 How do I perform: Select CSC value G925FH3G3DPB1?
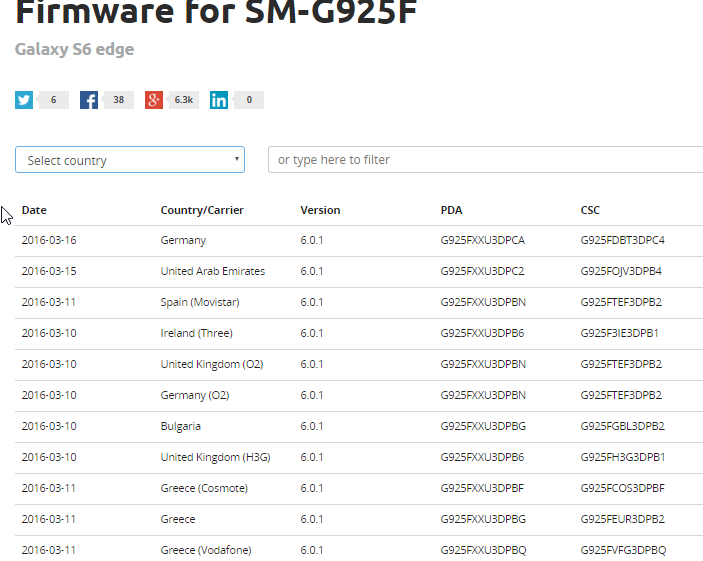623,457
